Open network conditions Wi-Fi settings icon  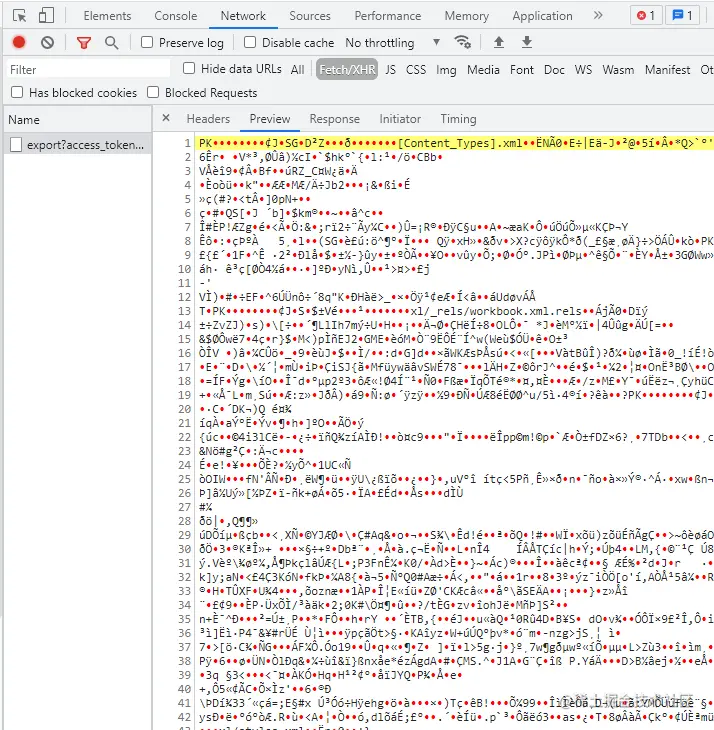coord(462,42)
